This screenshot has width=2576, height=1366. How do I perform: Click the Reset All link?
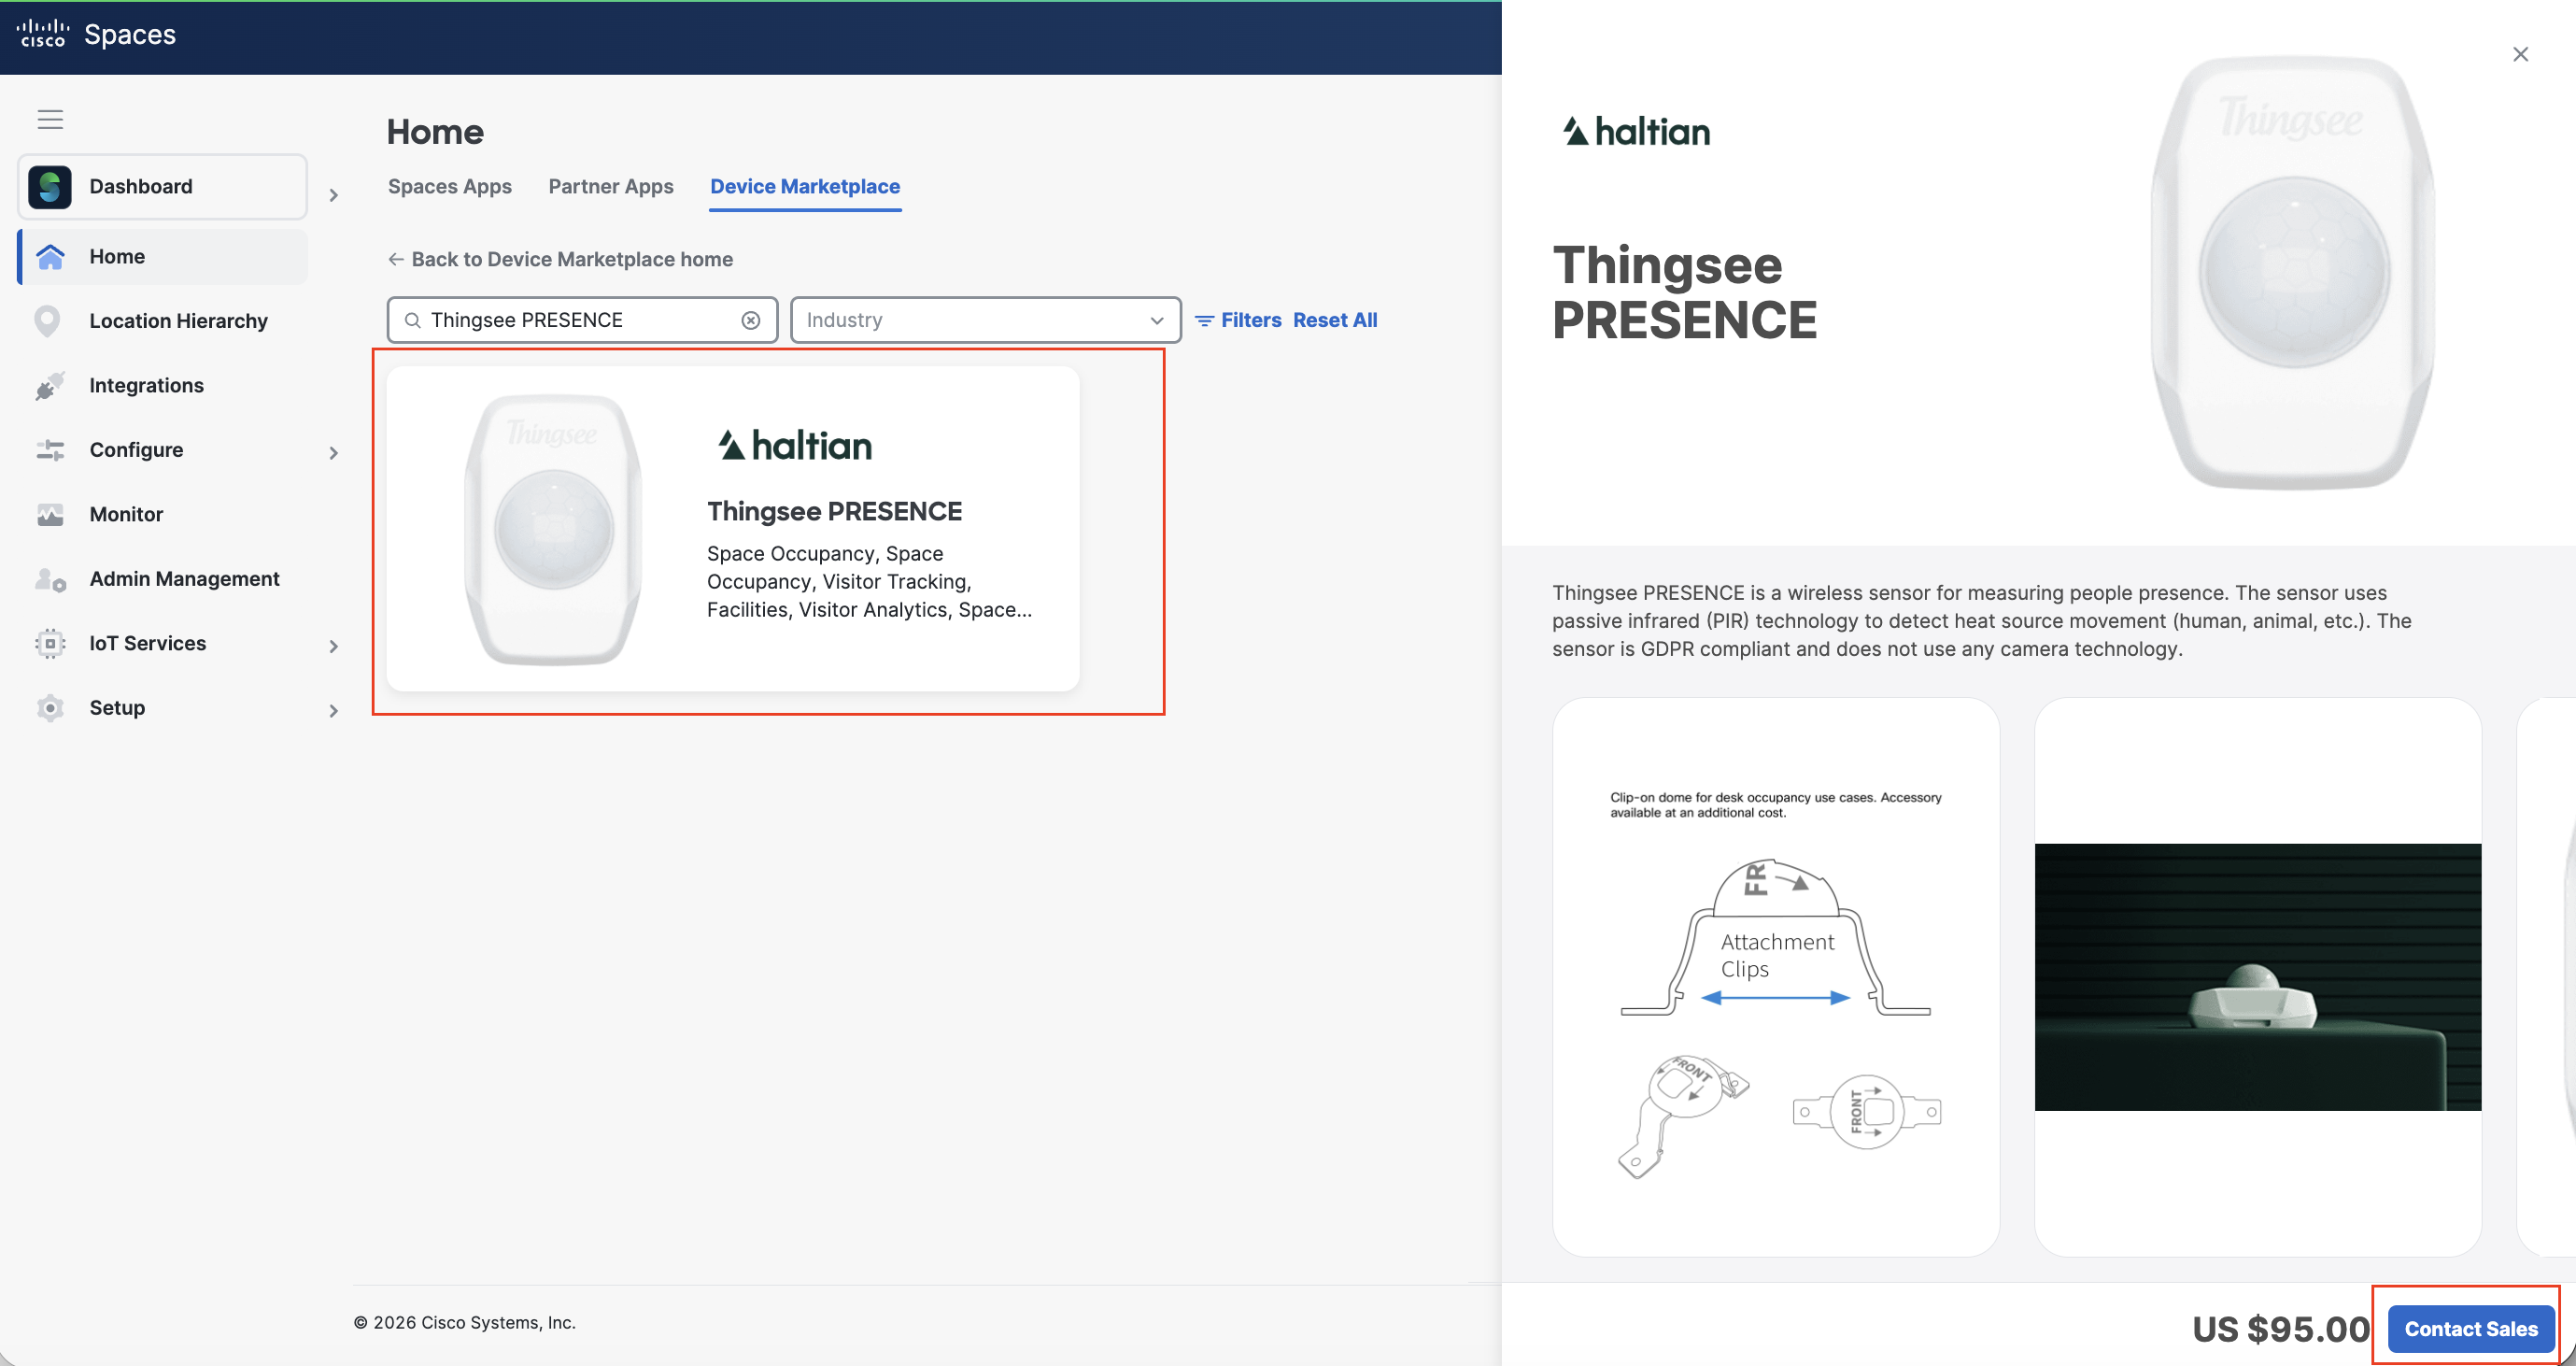click(1335, 321)
